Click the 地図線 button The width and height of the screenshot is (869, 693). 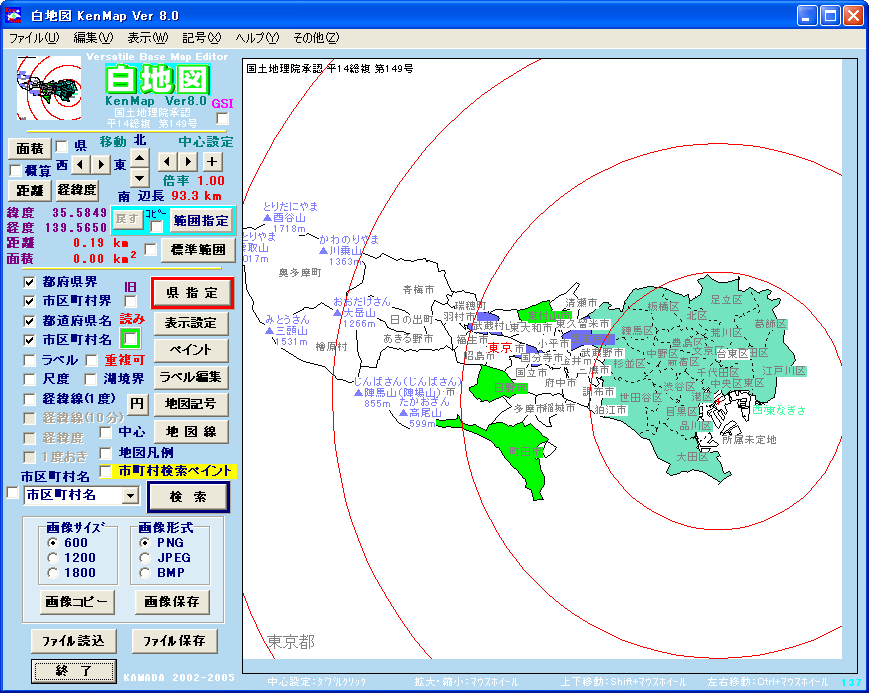(x=191, y=432)
